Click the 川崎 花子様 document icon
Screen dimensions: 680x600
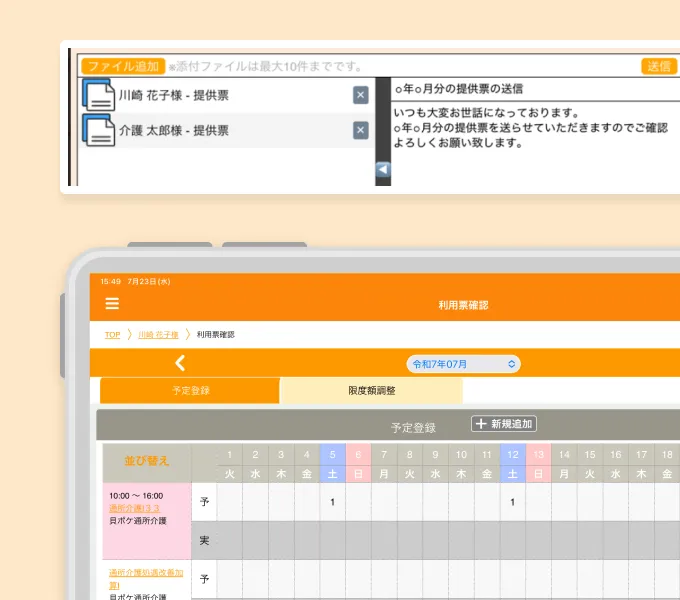point(98,96)
